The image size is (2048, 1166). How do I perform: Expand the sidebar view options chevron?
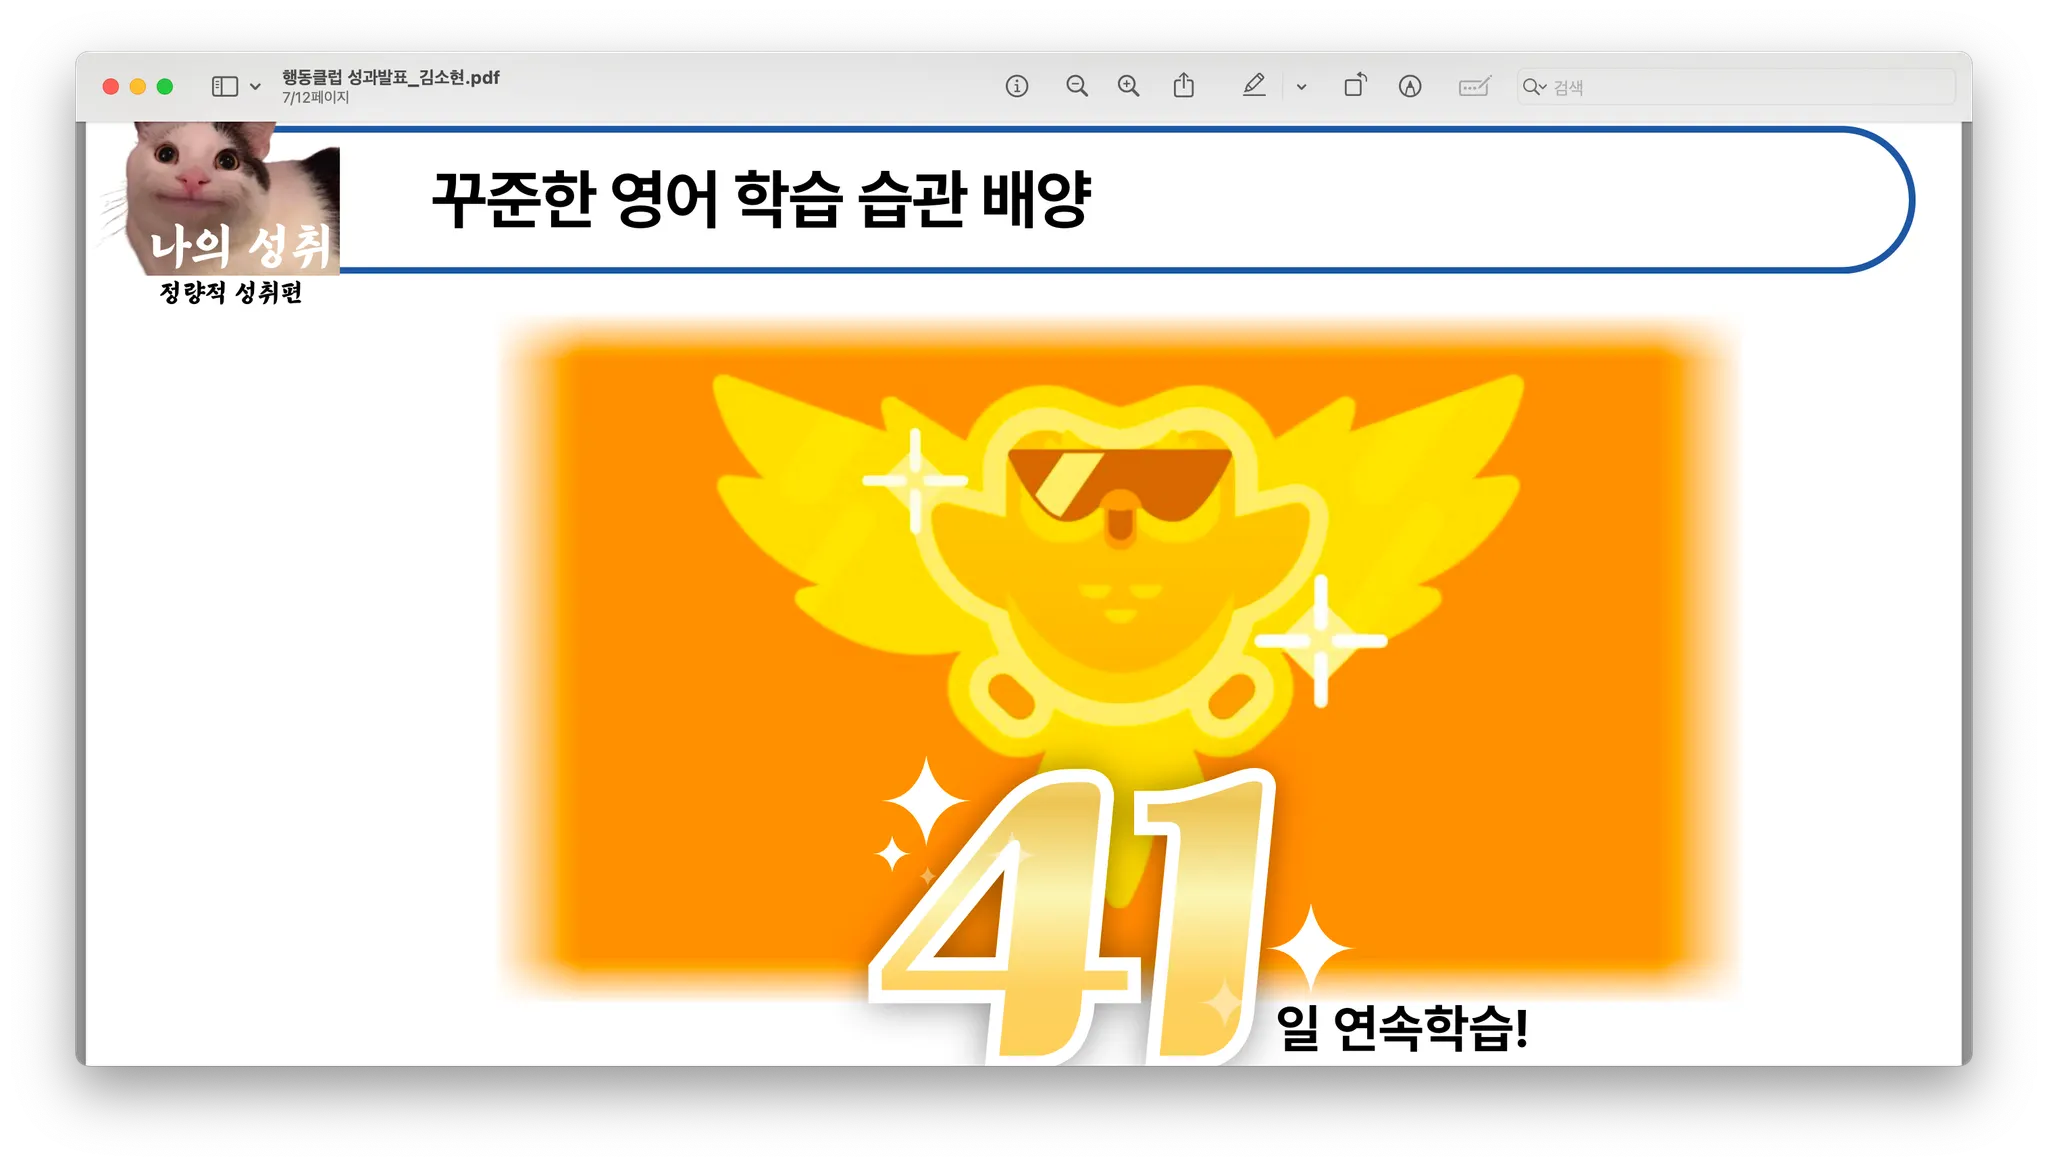pos(255,87)
